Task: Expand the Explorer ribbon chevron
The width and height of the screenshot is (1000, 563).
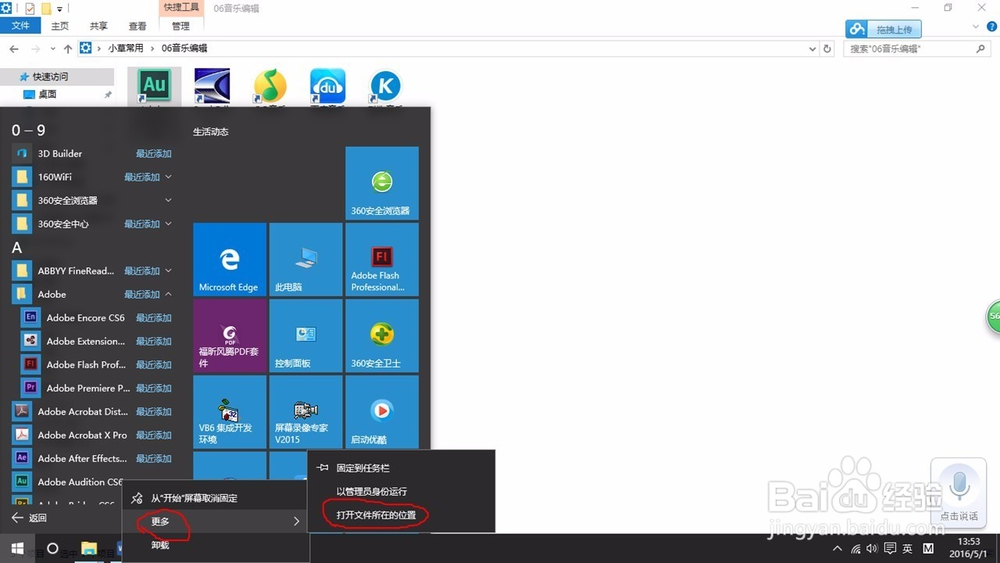Action: (975, 27)
